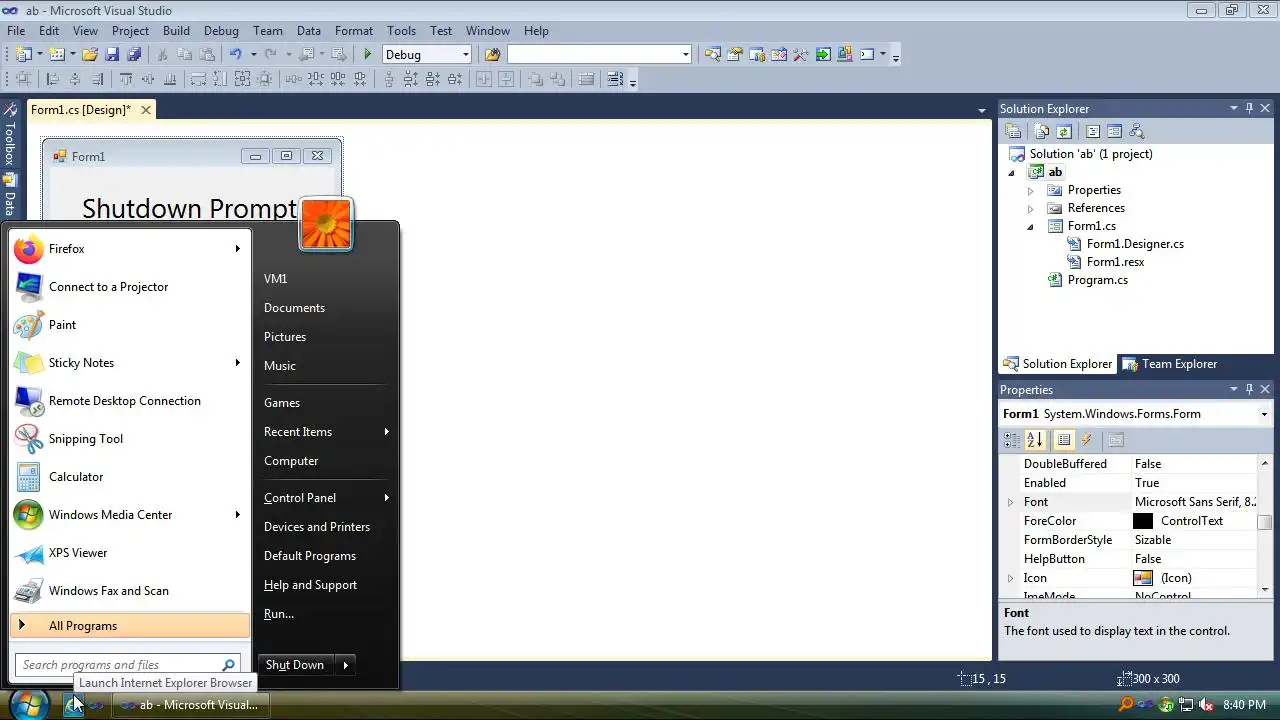Click the Align Lefts layout icon
The height and width of the screenshot is (720, 1280).
tap(52, 80)
